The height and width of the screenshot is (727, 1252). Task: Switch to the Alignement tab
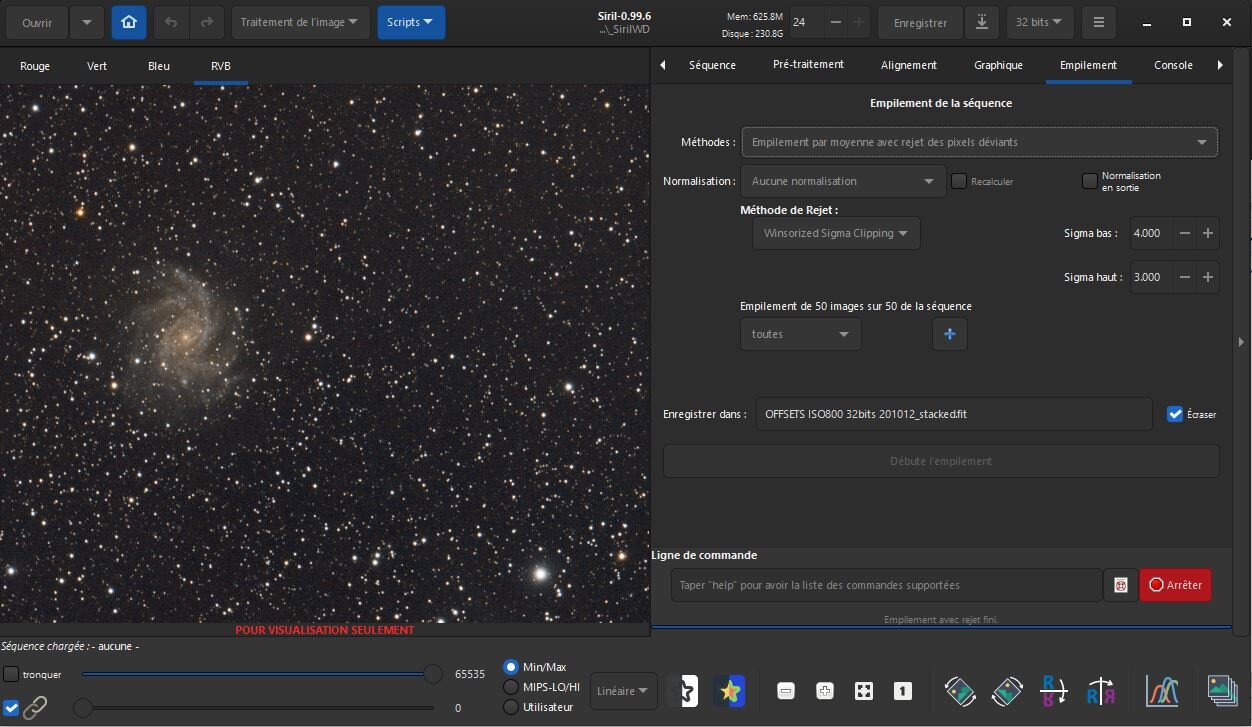pos(908,65)
